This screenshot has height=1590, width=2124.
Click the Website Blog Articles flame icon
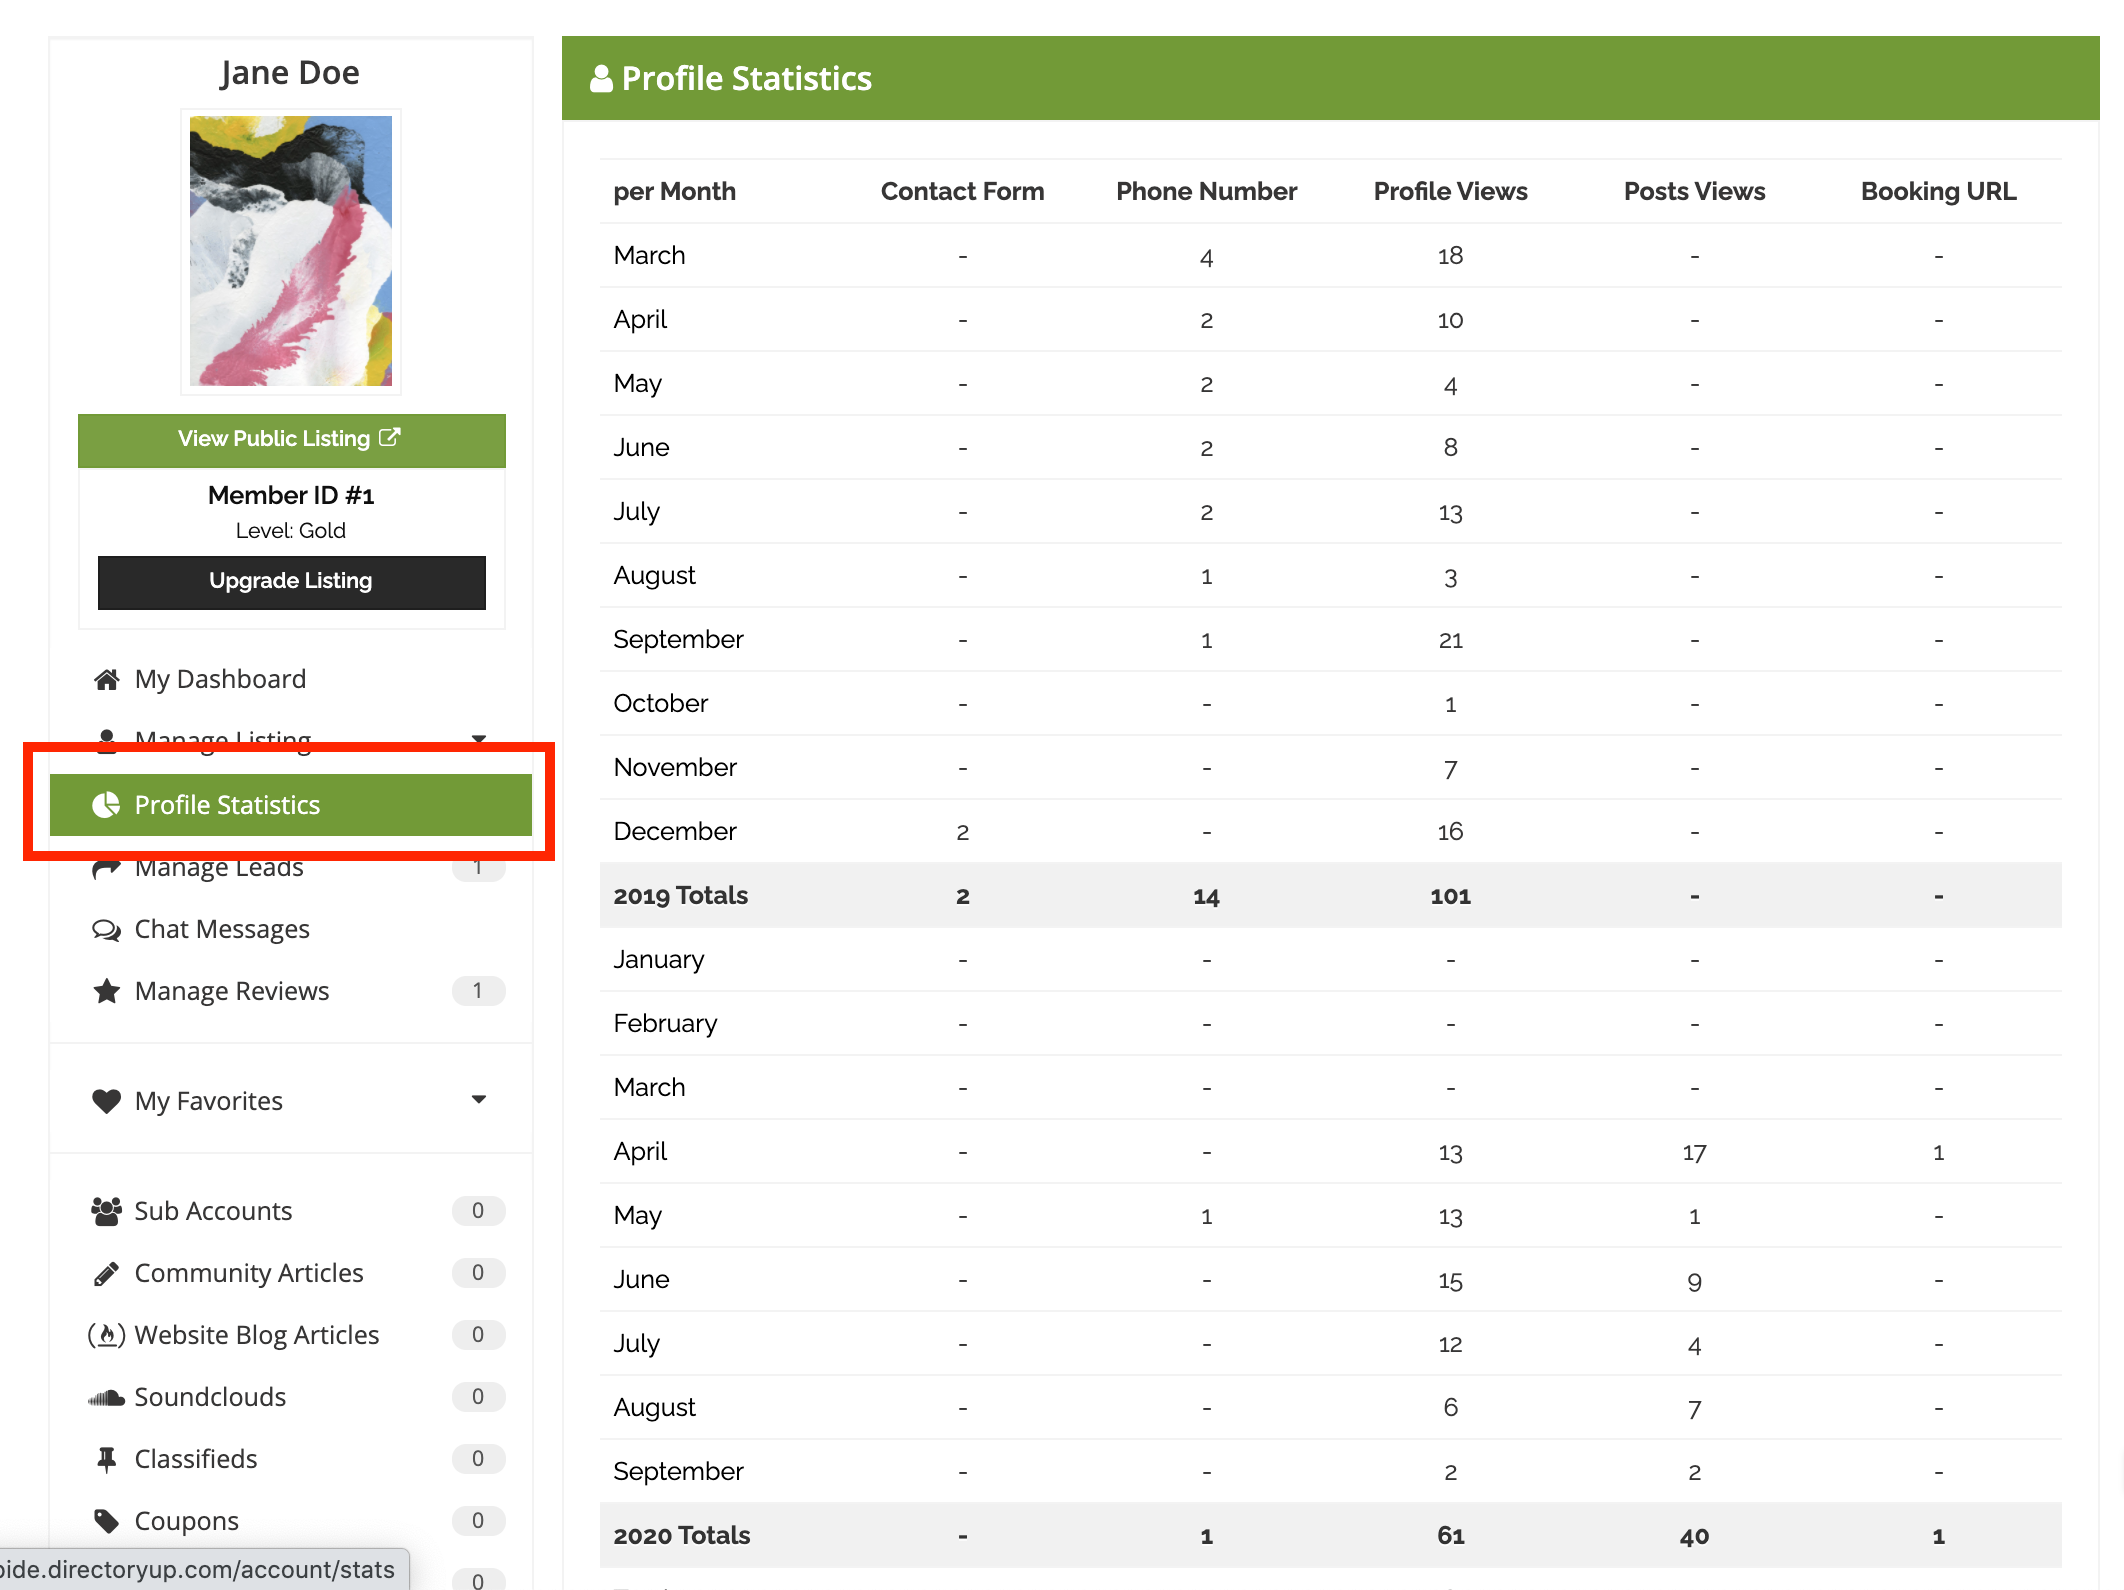click(106, 1335)
